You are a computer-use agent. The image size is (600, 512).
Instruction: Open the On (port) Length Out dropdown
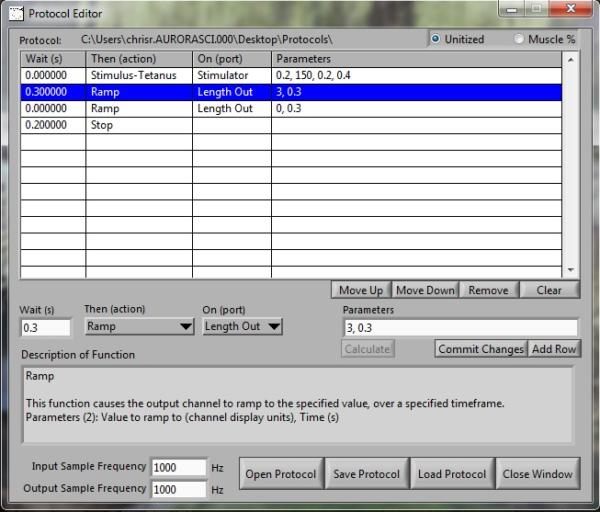pos(243,327)
